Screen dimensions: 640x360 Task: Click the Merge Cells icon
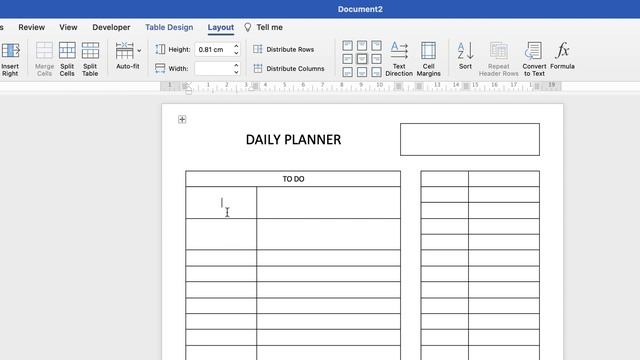click(44, 51)
